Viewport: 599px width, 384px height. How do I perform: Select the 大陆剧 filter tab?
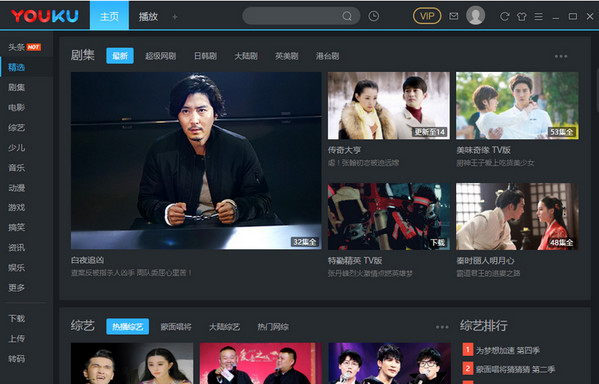246,56
